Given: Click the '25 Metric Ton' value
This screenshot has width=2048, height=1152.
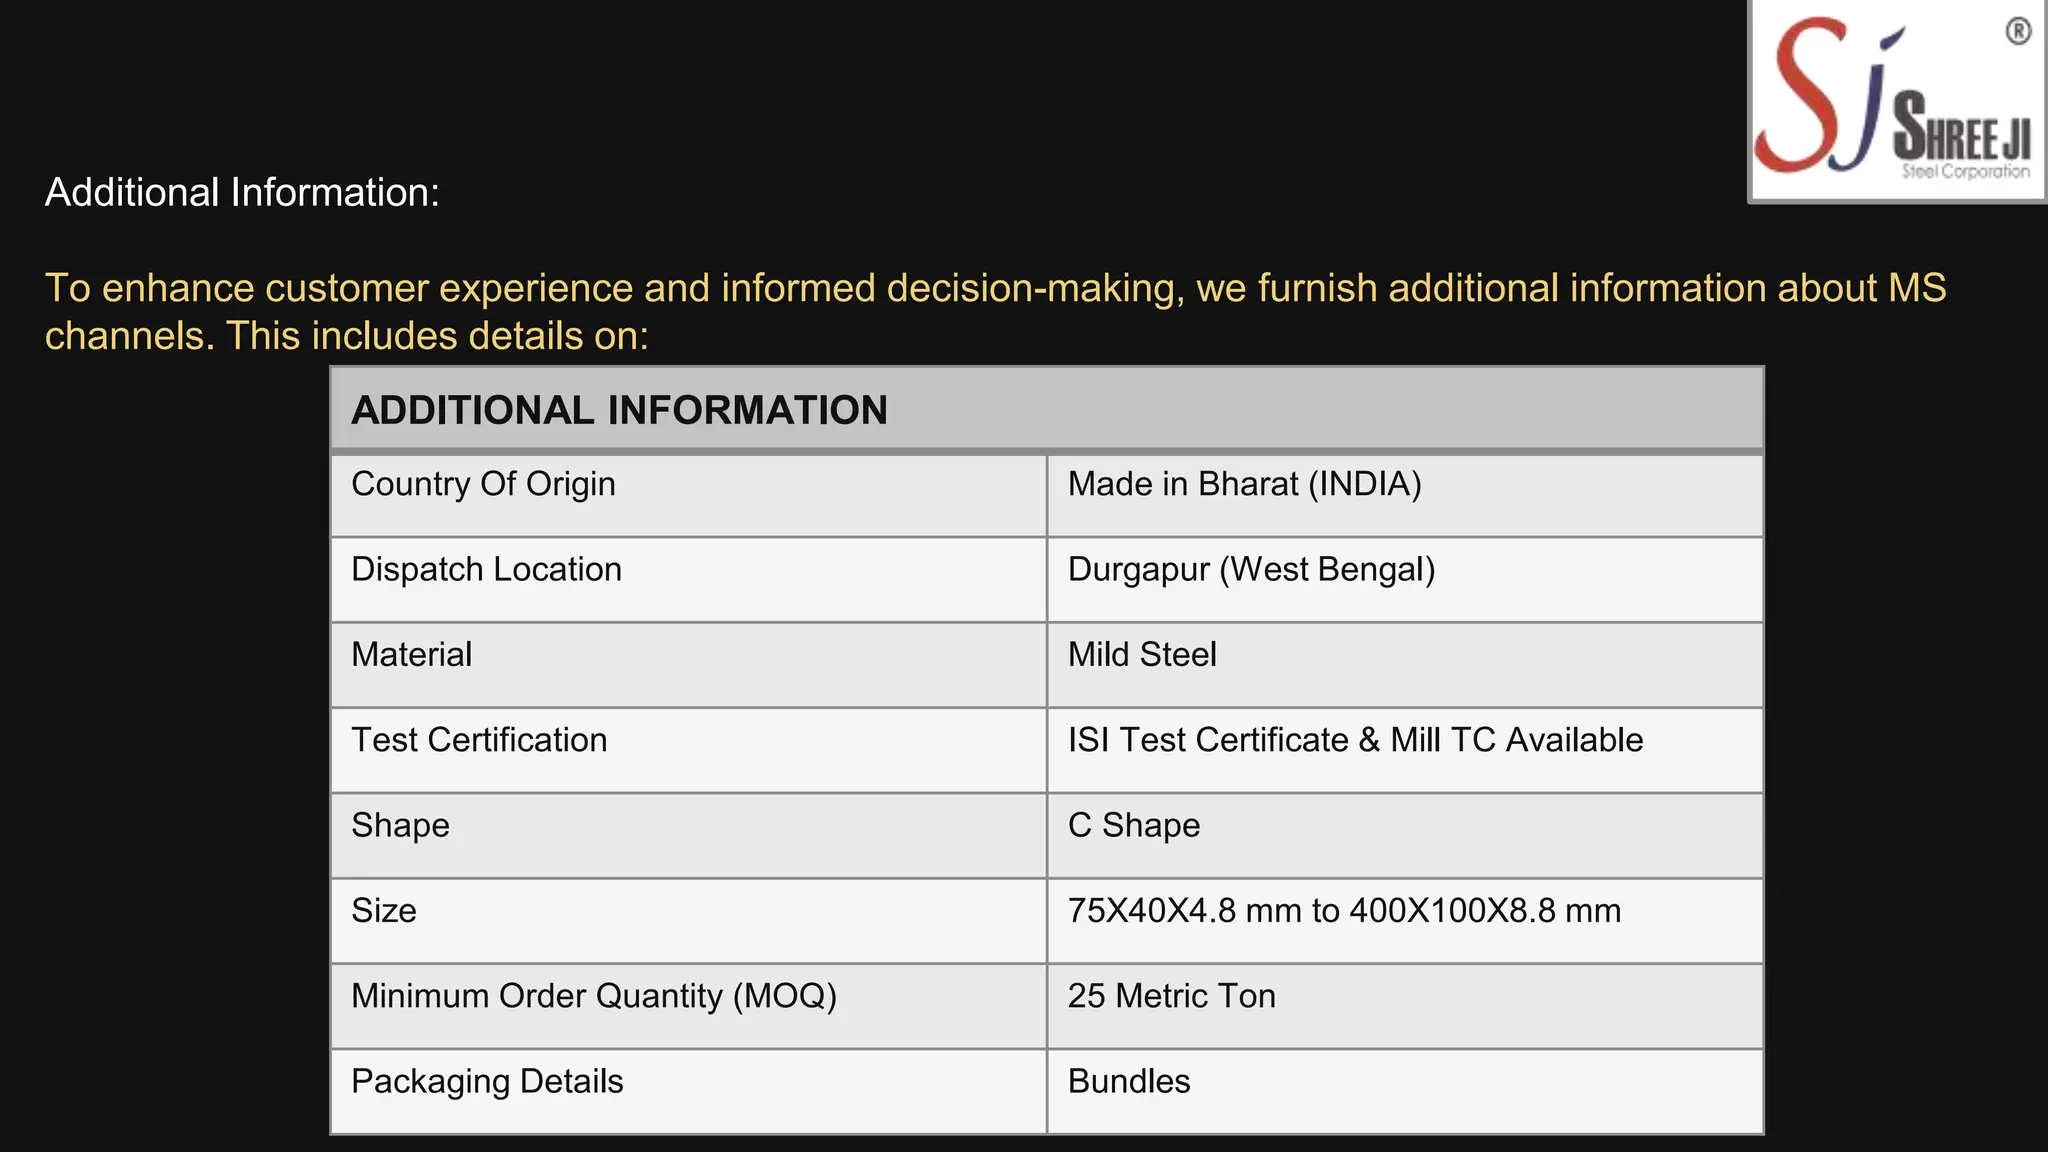Looking at the screenshot, I should (x=1171, y=996).
